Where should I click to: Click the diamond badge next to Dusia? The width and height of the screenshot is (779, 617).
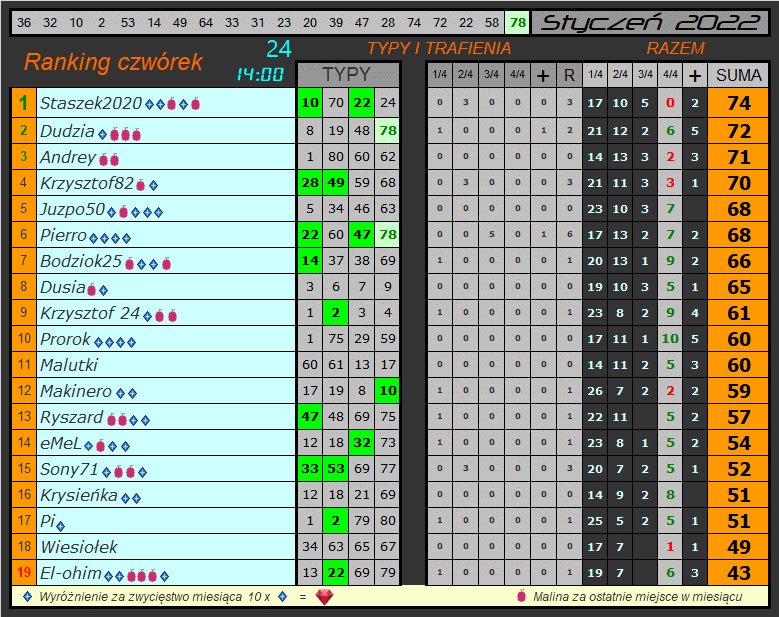[103, 290]
